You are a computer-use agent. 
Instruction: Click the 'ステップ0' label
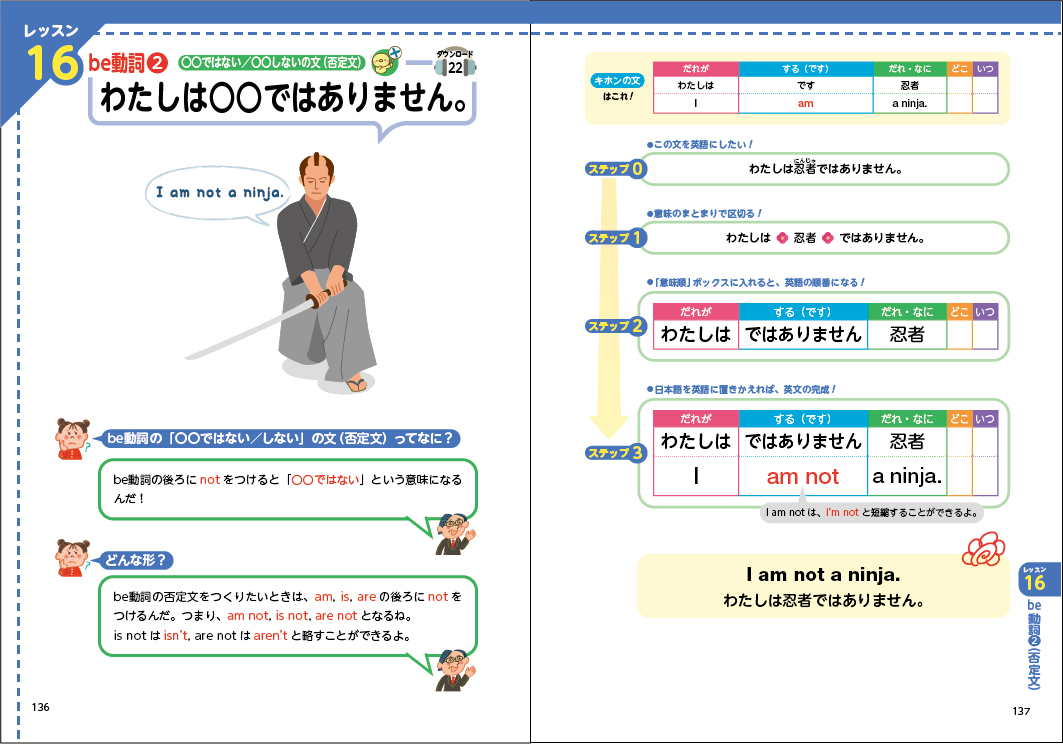coord(616,169)
